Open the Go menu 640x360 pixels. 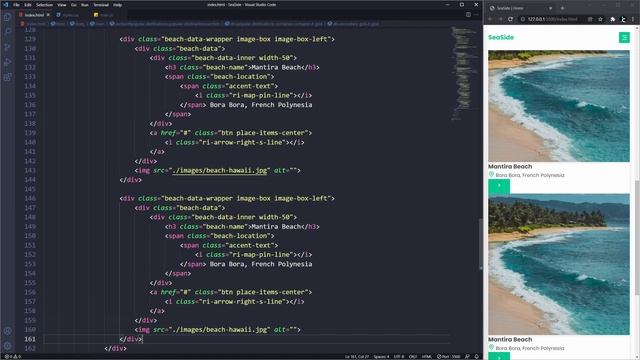pyautogui.click(x=74, y=5)
